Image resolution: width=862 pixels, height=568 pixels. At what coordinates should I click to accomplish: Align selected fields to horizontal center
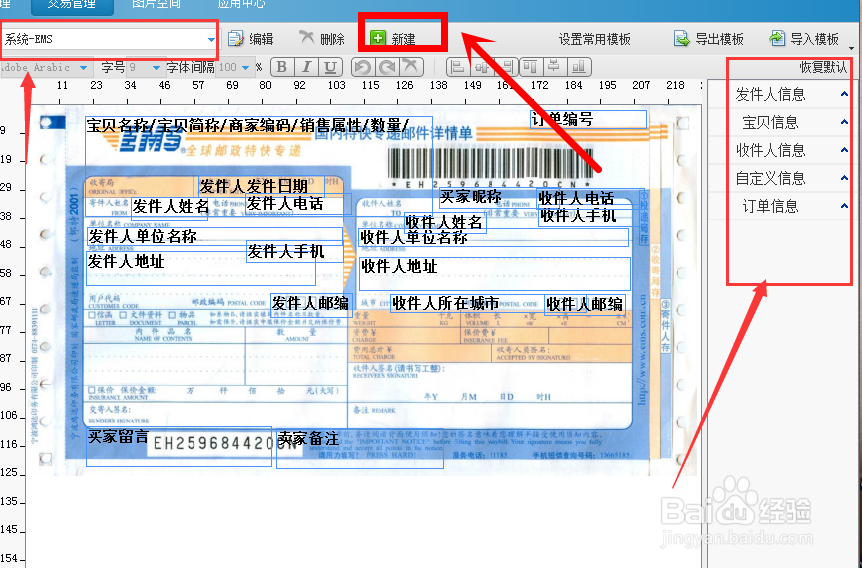click(482, 67)
